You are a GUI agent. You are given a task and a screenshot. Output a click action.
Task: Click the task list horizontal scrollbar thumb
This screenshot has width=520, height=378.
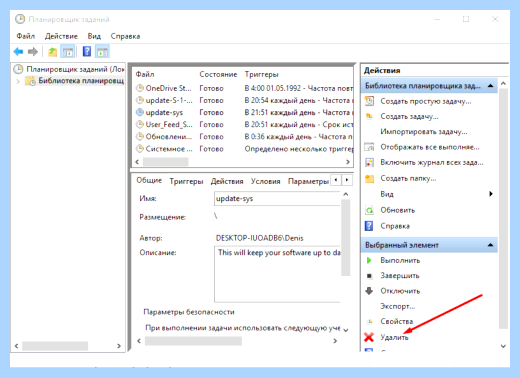pos(166,162)
